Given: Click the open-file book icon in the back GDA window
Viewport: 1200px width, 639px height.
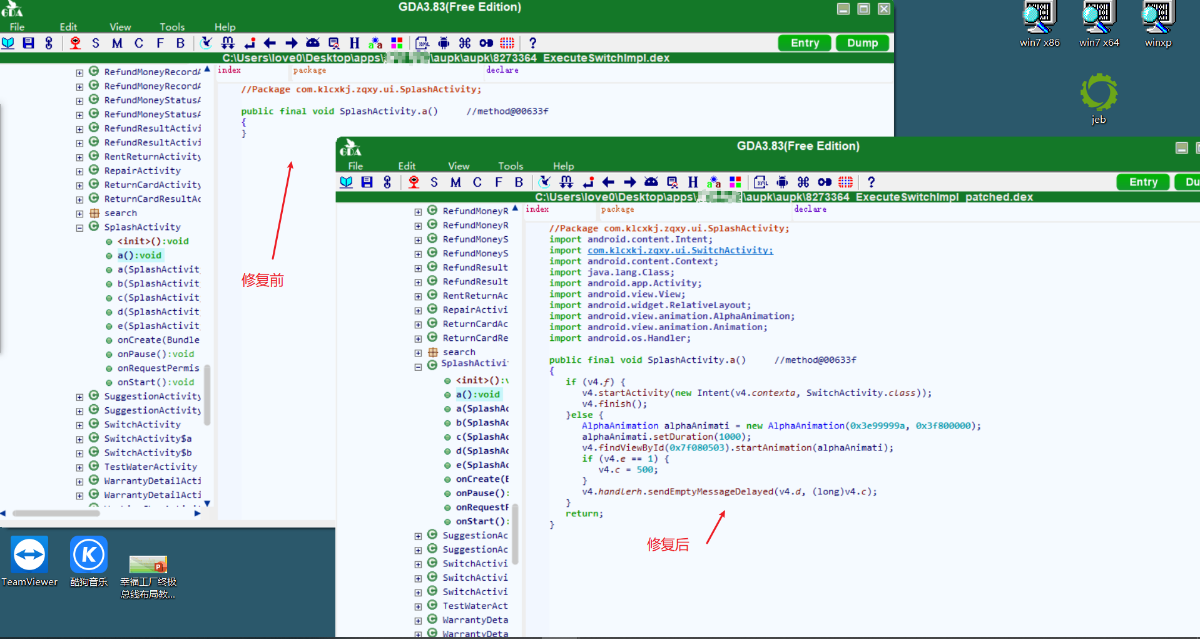Looking at the screenshot, I should [8, 43].
